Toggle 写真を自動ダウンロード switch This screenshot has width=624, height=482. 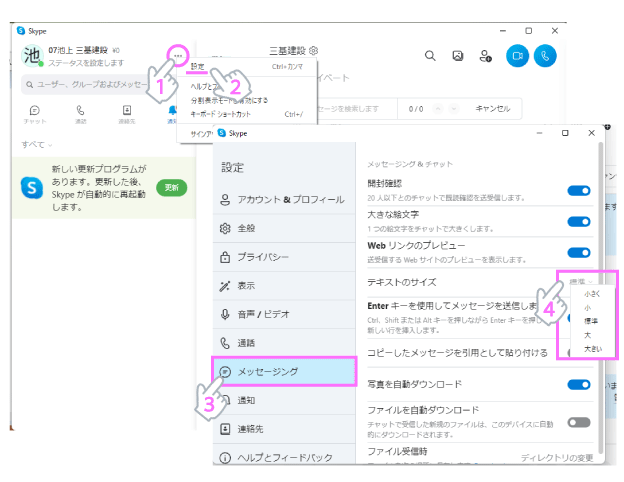579,384
